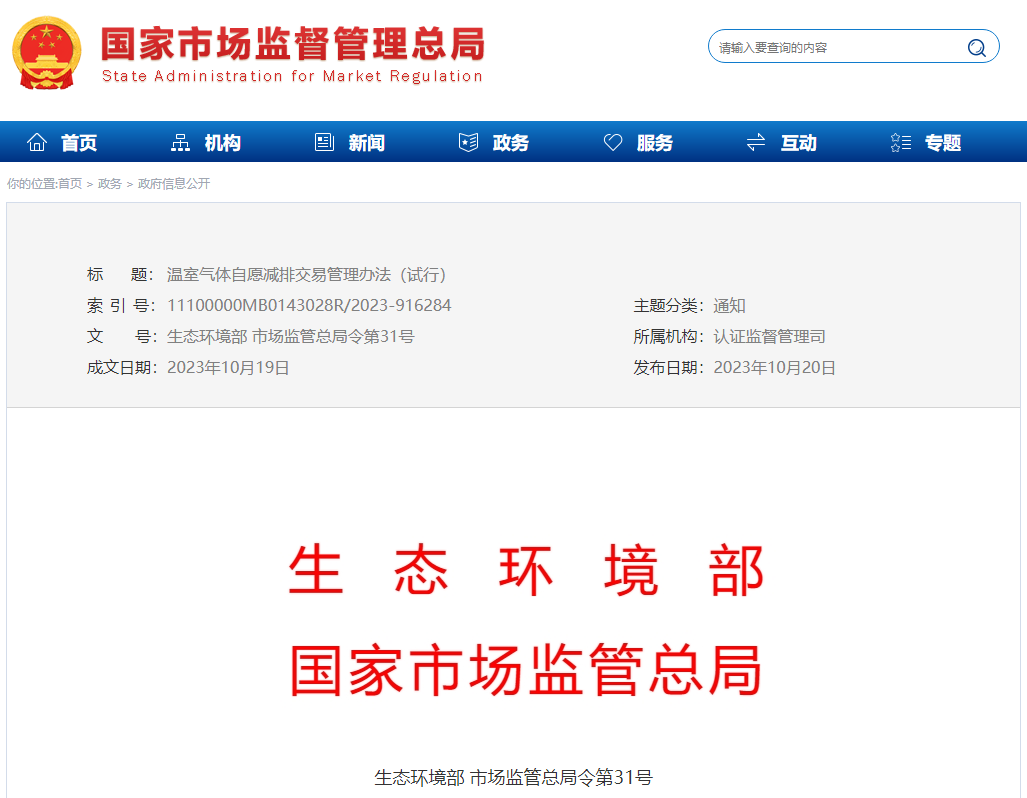Click the document number 生态环境部 市场监管总局令第31号 in the info table
1027x798 pixels.
point(291,337)
